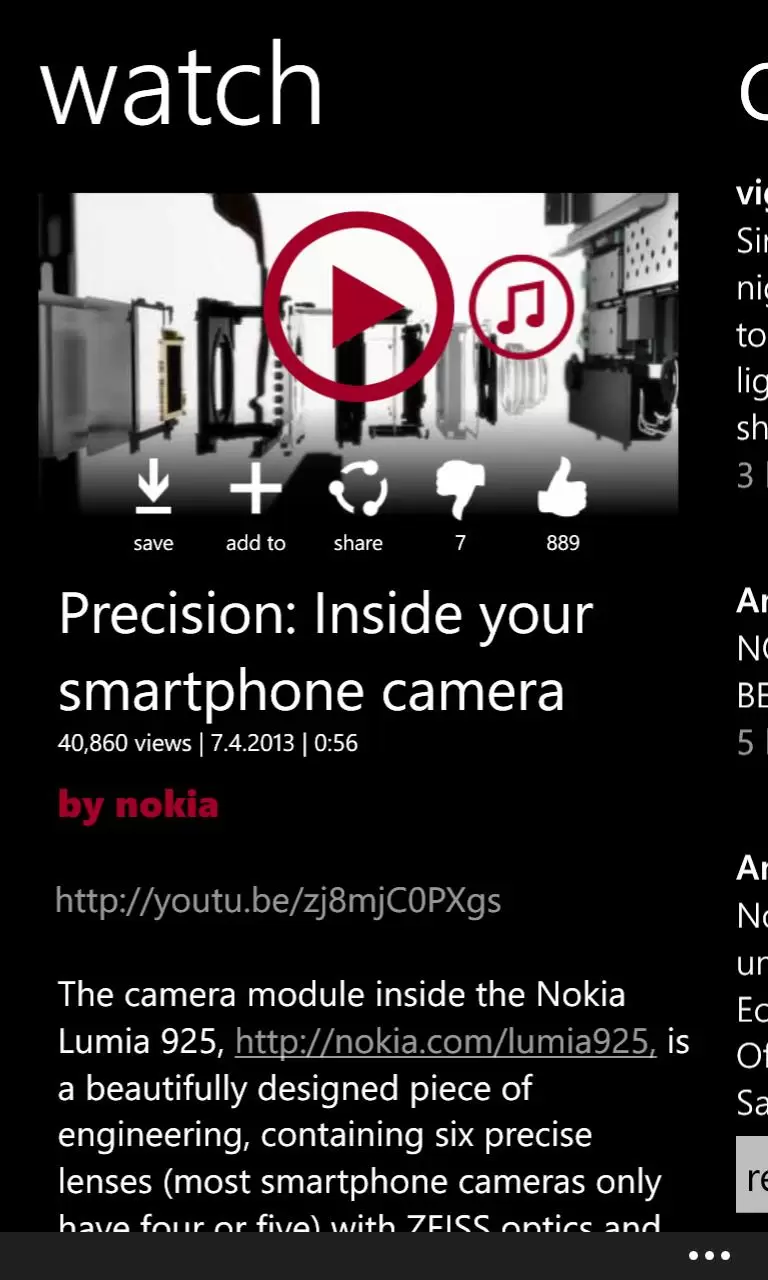Play the Precision video
This screenshot has width=768, height=1280.
coord(359,305)
